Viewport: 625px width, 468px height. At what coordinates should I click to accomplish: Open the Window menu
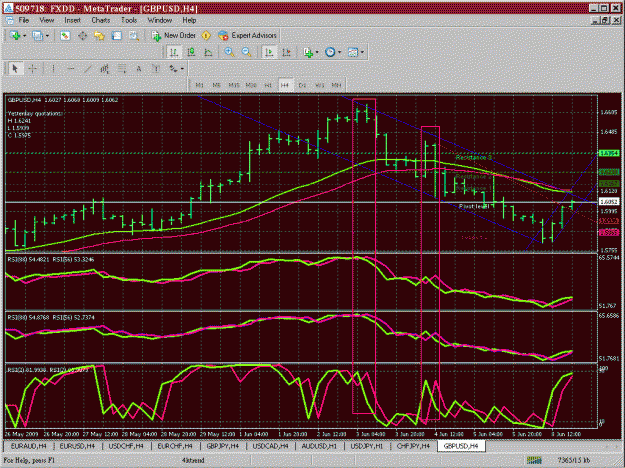159,20
